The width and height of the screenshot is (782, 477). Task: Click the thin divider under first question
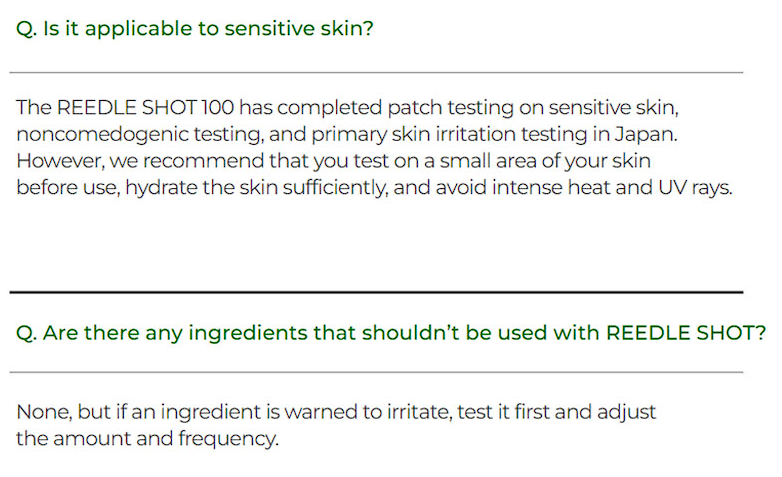click(376, 73)
